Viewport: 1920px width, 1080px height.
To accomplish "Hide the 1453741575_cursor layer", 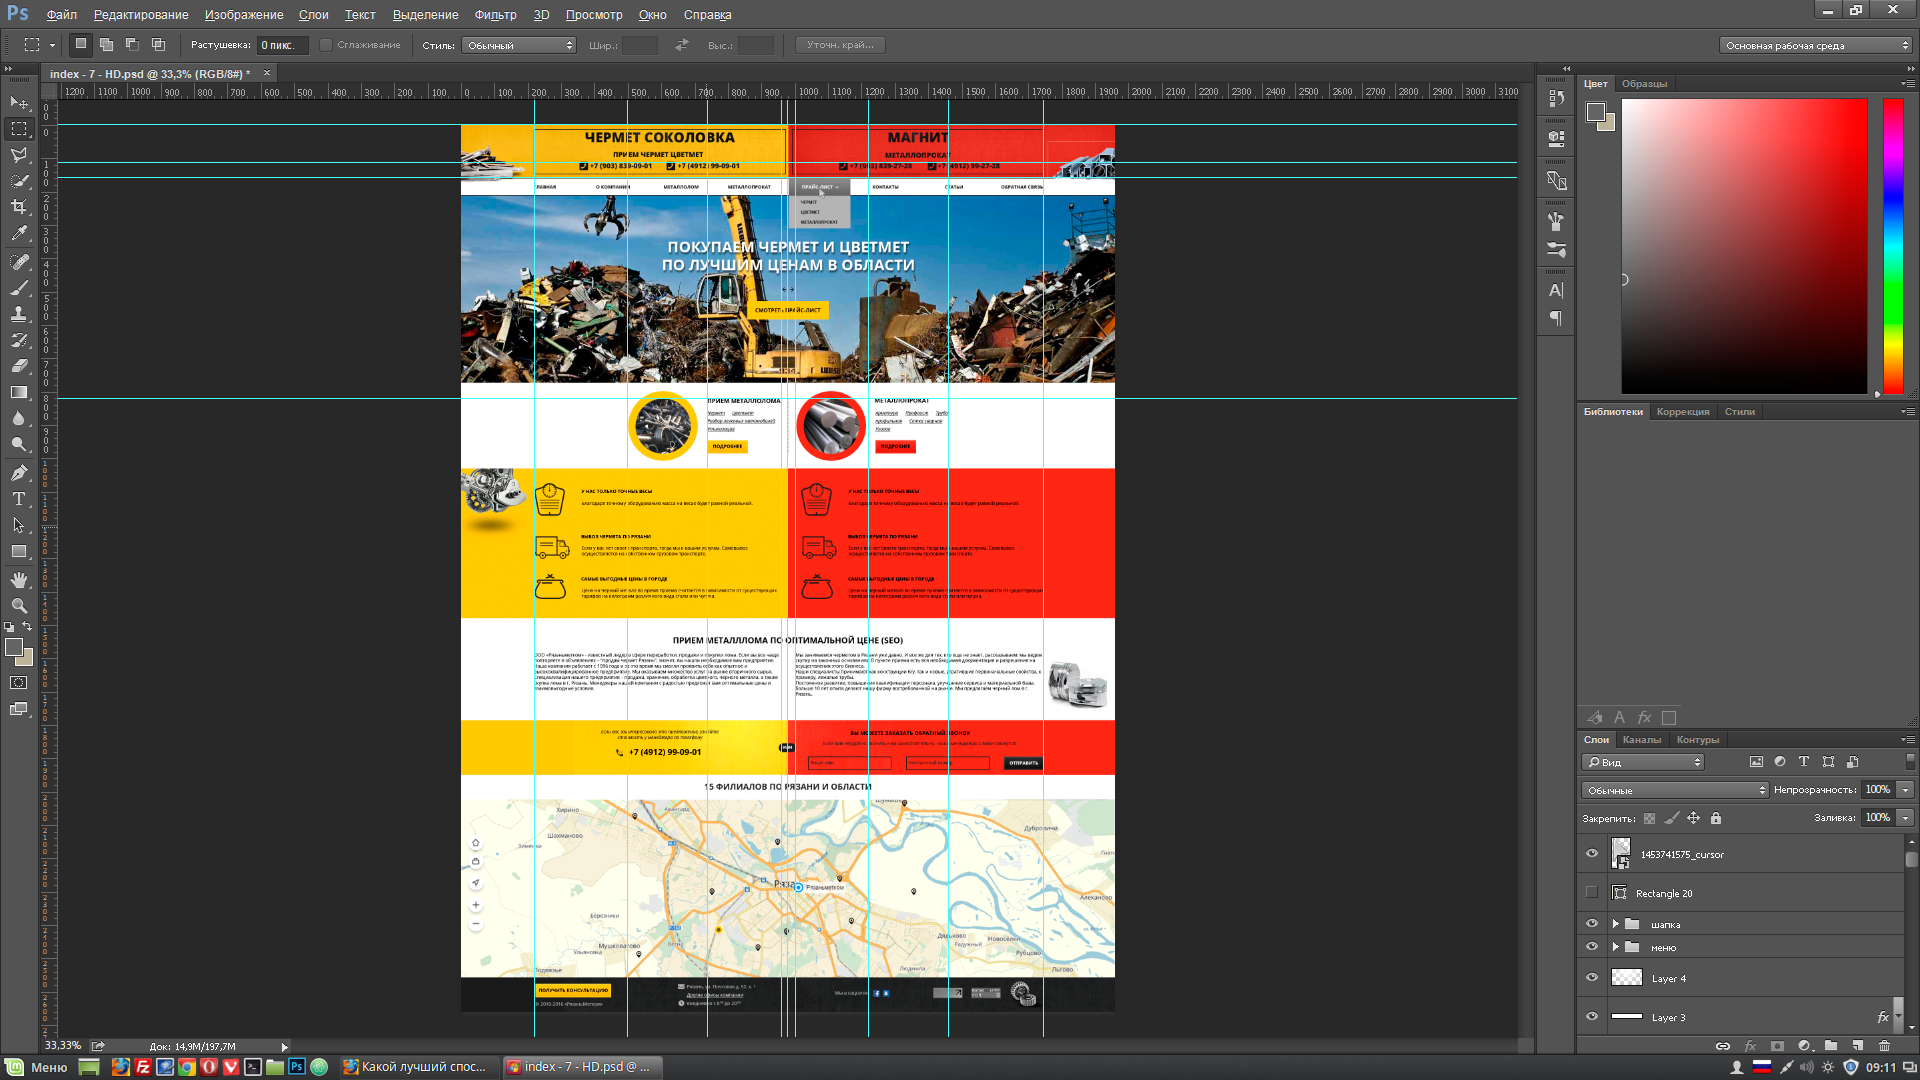I will coord(1592,854).
